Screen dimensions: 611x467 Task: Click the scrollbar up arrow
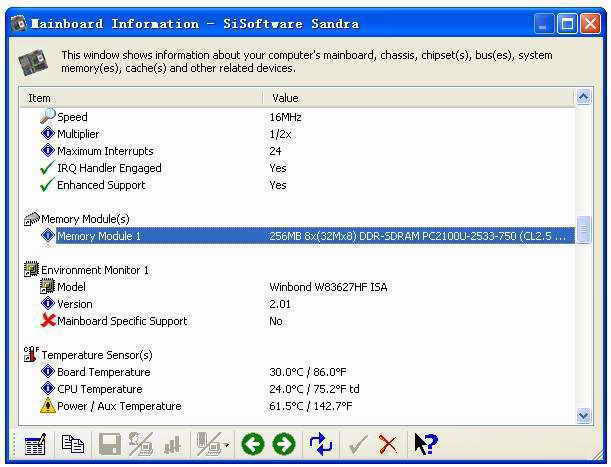pyautogui.click(x=584, y=97)
